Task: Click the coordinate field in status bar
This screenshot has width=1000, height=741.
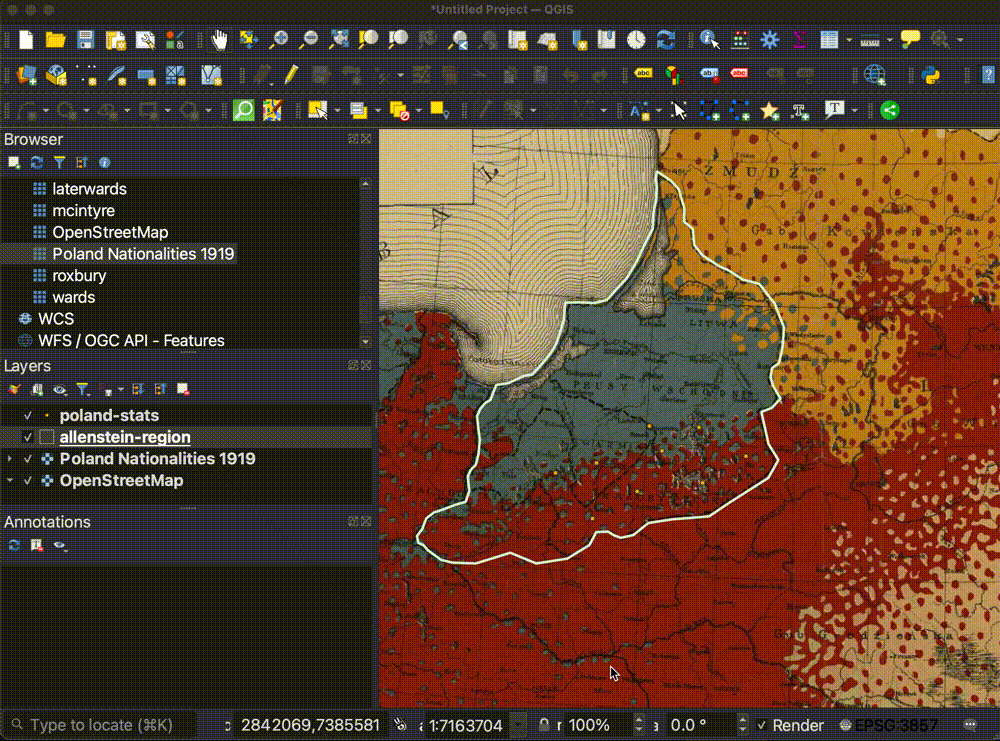Action: [x=310, y=725]
